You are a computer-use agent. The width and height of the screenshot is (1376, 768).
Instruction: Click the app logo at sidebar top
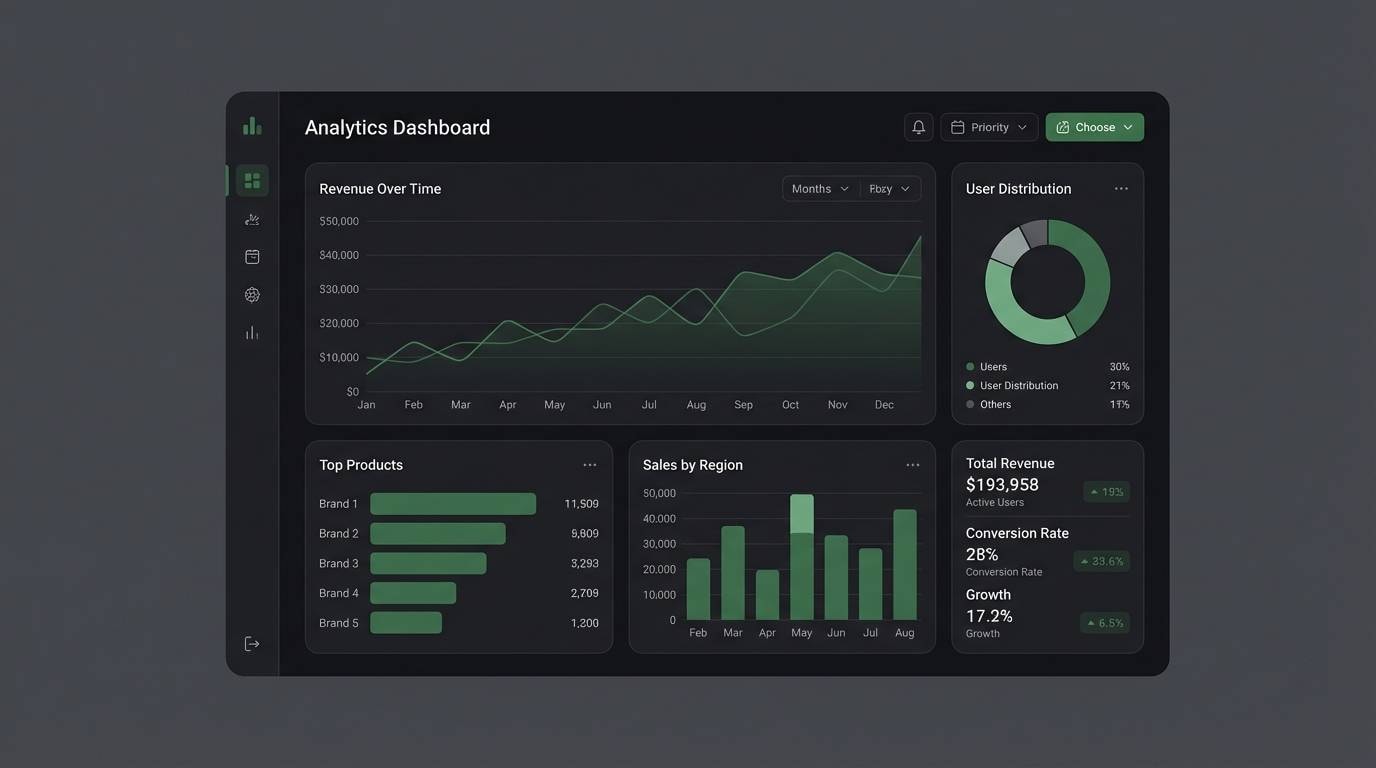251,124
